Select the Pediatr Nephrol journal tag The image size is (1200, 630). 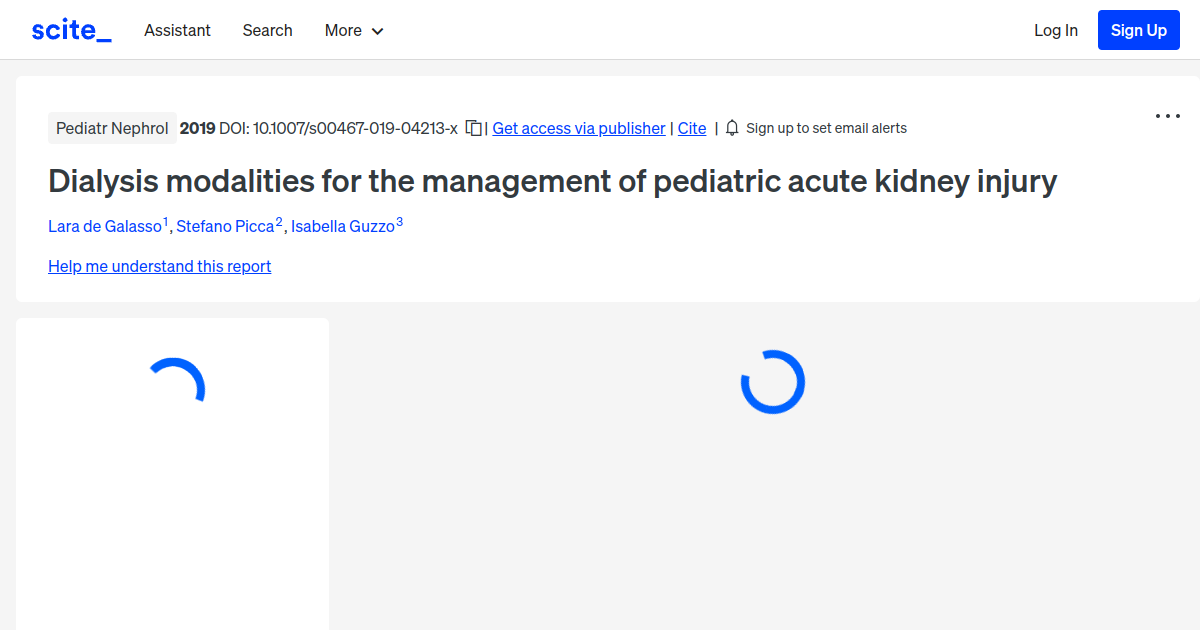pos(112,128)
